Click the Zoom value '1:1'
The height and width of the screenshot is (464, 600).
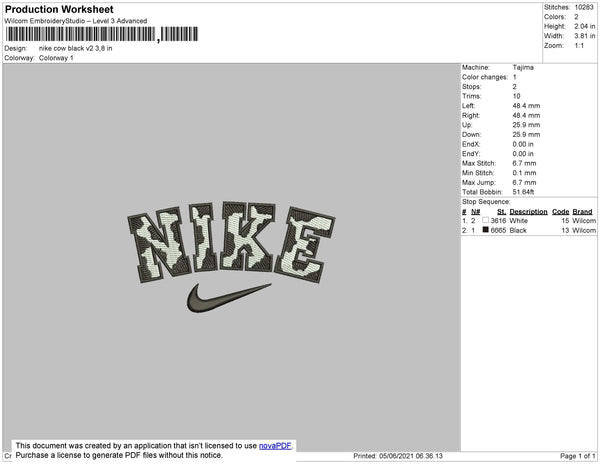pyautogui.click(x=579, y=46)
